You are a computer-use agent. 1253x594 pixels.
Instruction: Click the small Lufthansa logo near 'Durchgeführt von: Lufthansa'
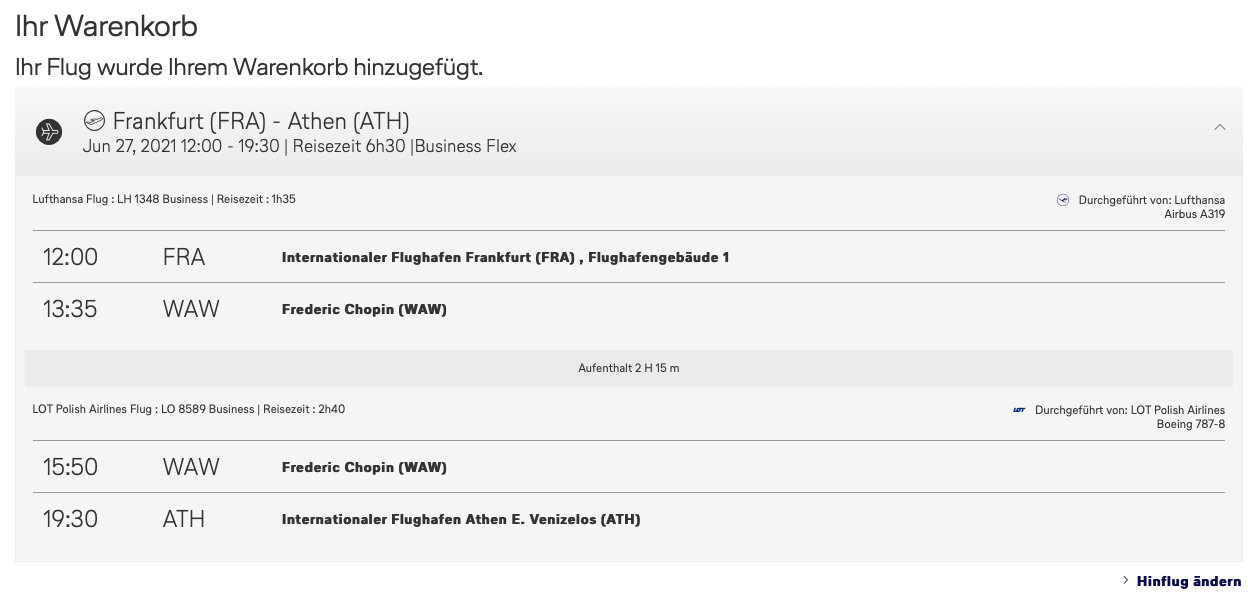pos(1063,200)
